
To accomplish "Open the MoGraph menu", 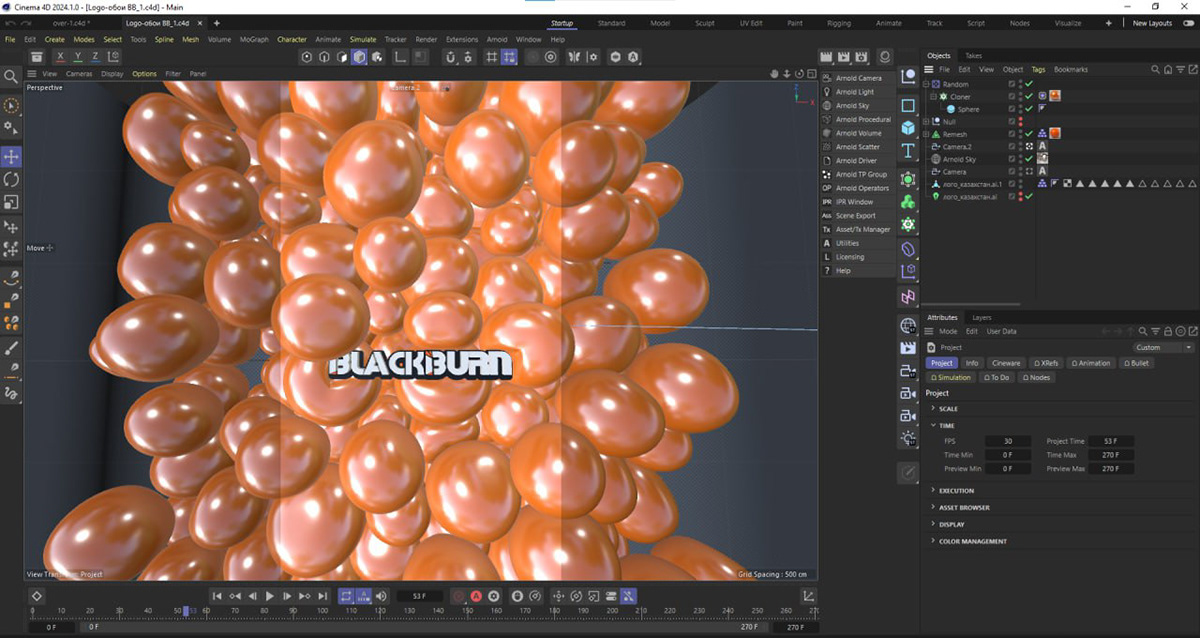I will click(253, 40).
